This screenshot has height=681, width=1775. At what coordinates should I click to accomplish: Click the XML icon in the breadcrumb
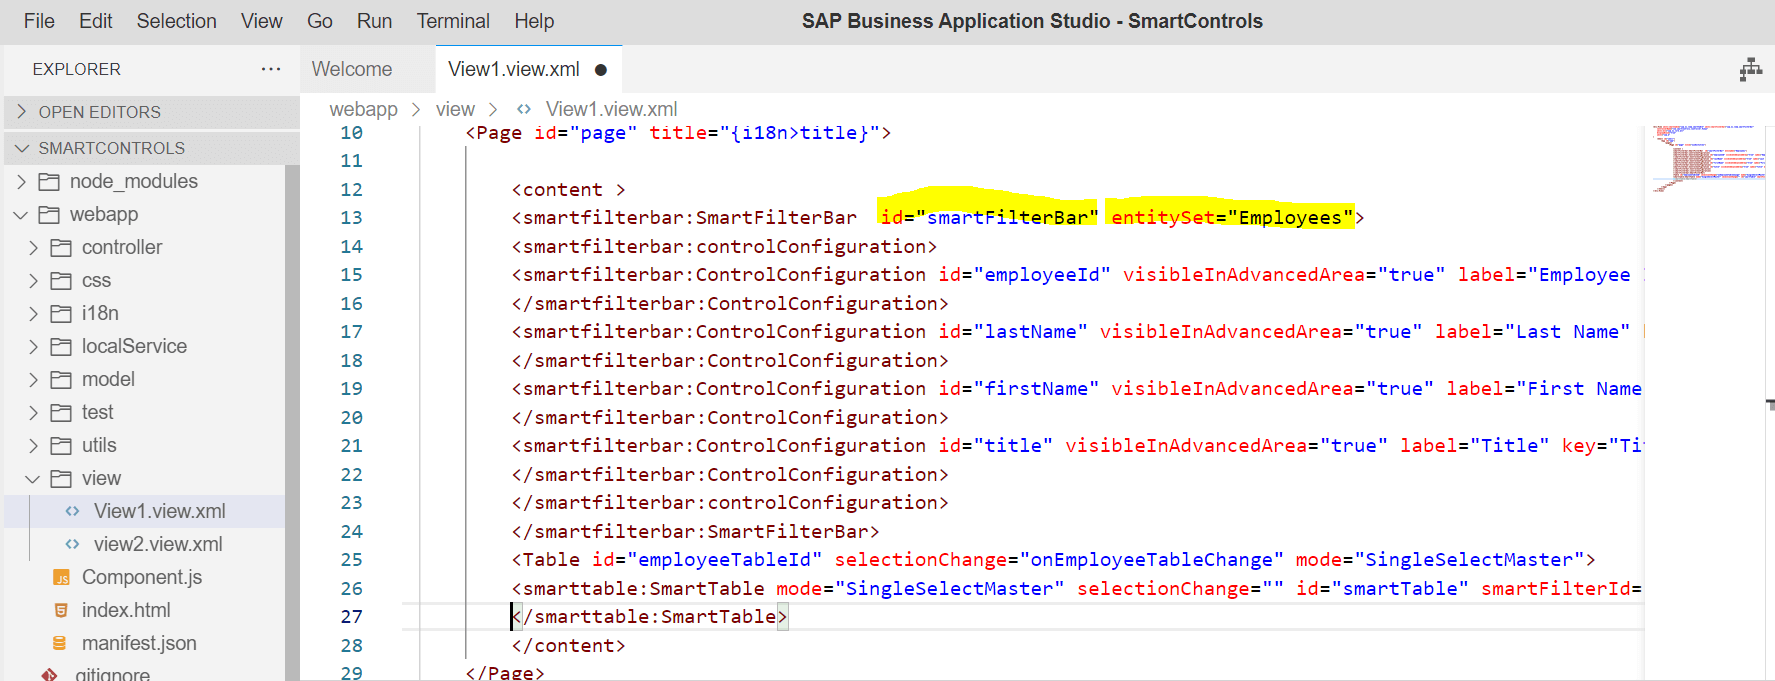point(523,110)
